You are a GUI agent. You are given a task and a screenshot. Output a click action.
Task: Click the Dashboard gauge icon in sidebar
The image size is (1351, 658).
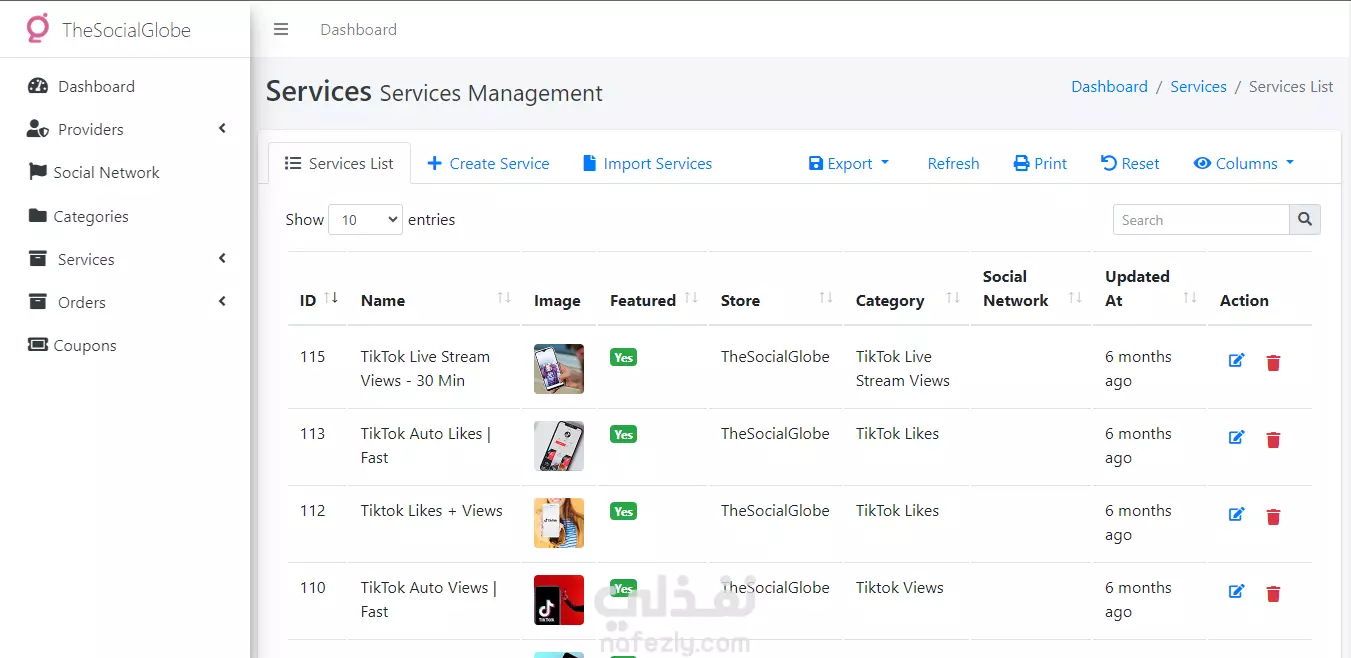click(38, 86)
